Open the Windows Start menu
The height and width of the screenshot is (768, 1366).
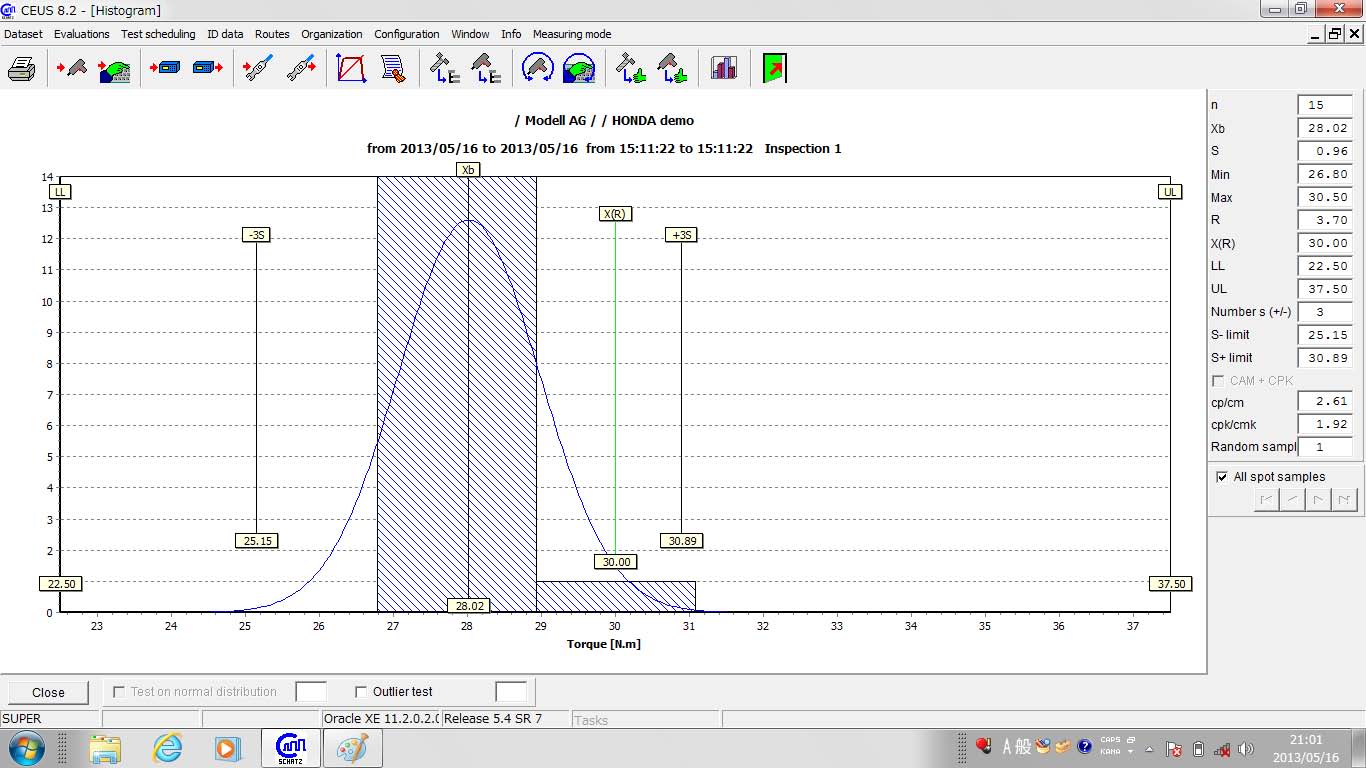(x=25, y=748)
